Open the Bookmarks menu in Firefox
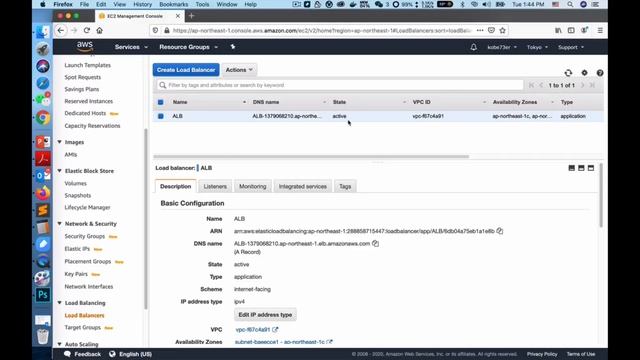Screen dimensions: 640x360 [173, 4]
